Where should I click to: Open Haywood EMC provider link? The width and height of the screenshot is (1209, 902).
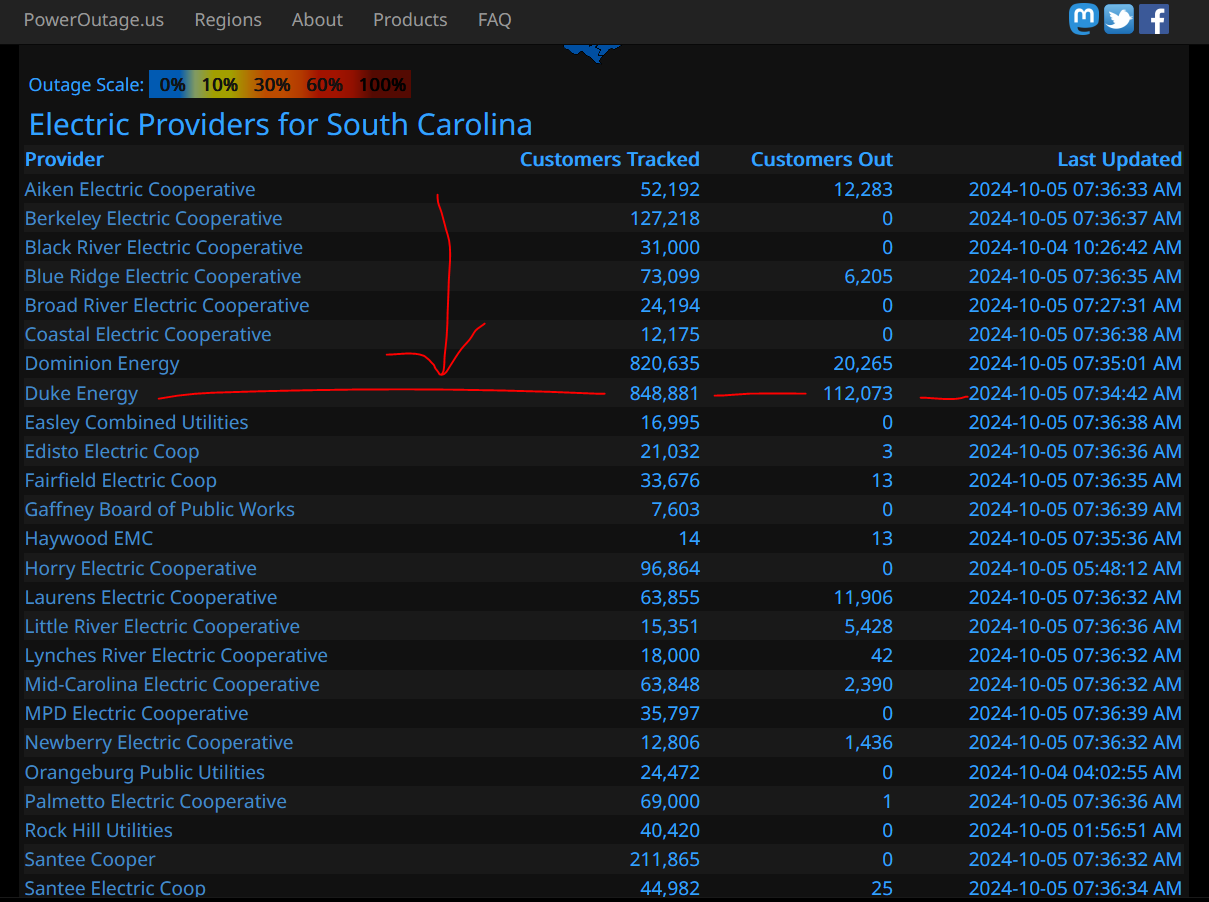point(89,538)
